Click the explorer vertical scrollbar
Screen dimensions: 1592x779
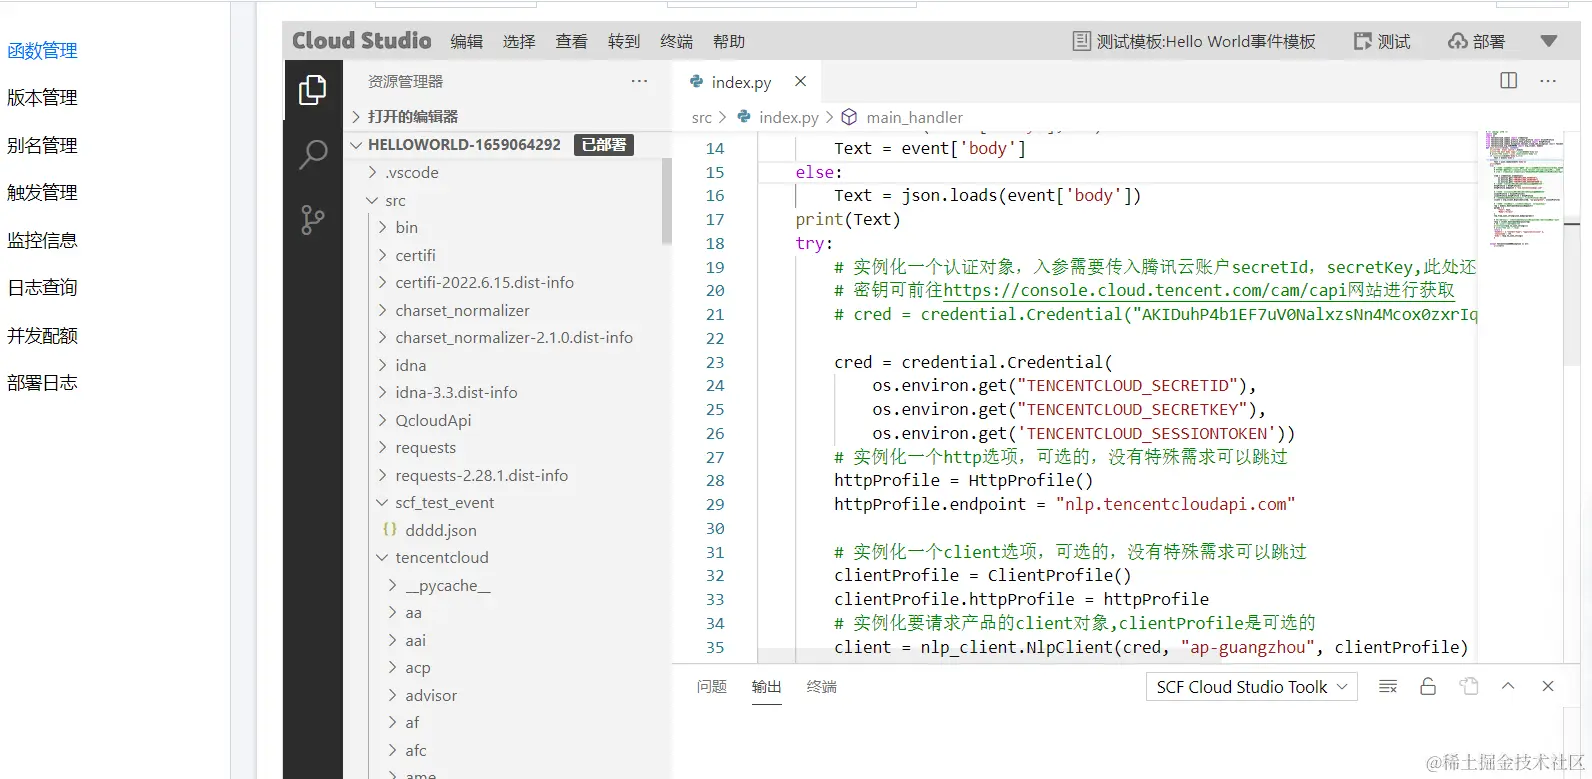[667, 200]
